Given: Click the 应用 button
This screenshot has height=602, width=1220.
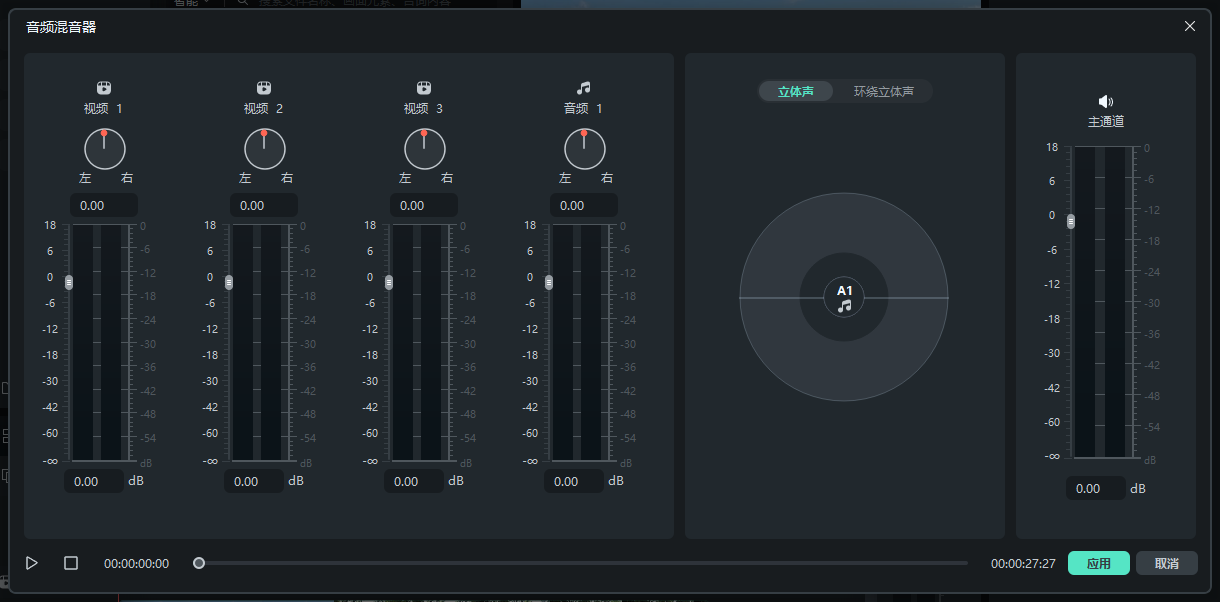Looking at the screenshot, I should [x=1099, y=563].
